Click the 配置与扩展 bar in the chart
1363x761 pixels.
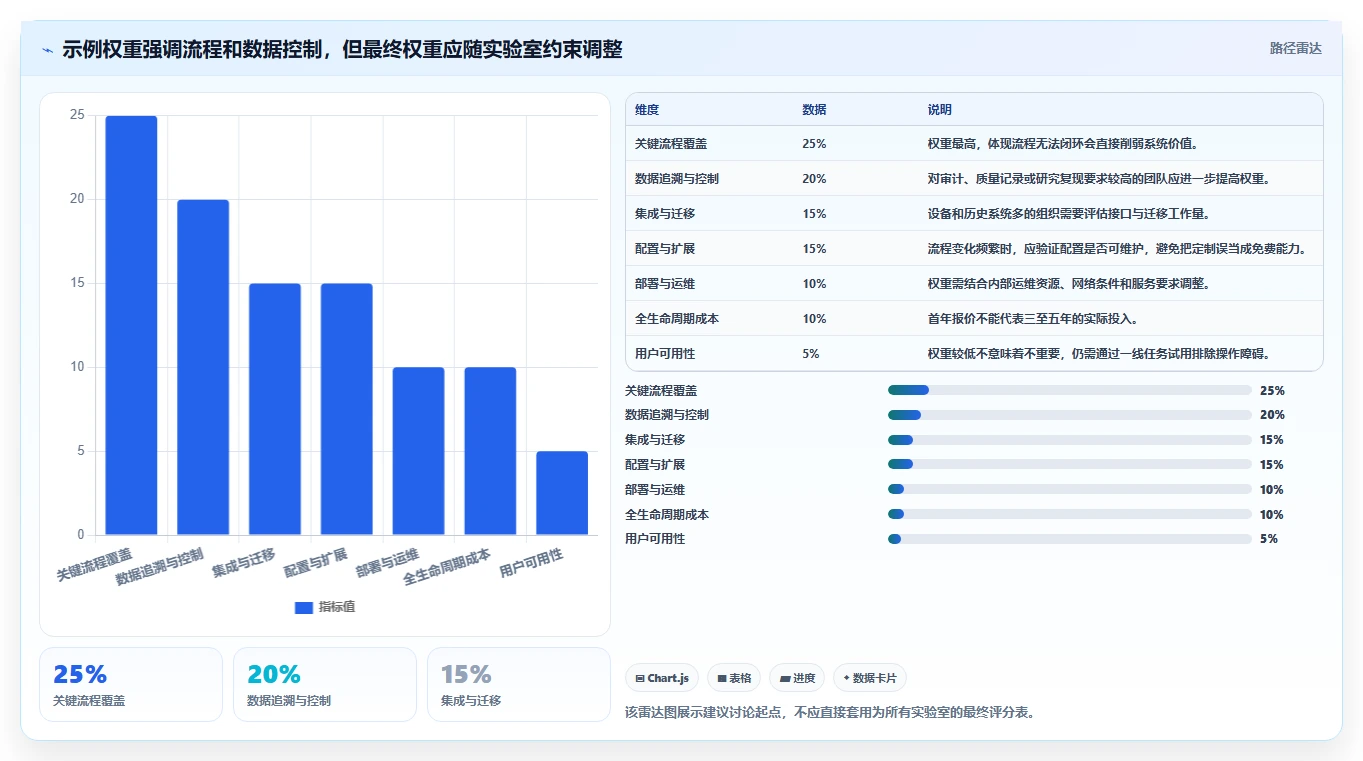click(346, 409)
